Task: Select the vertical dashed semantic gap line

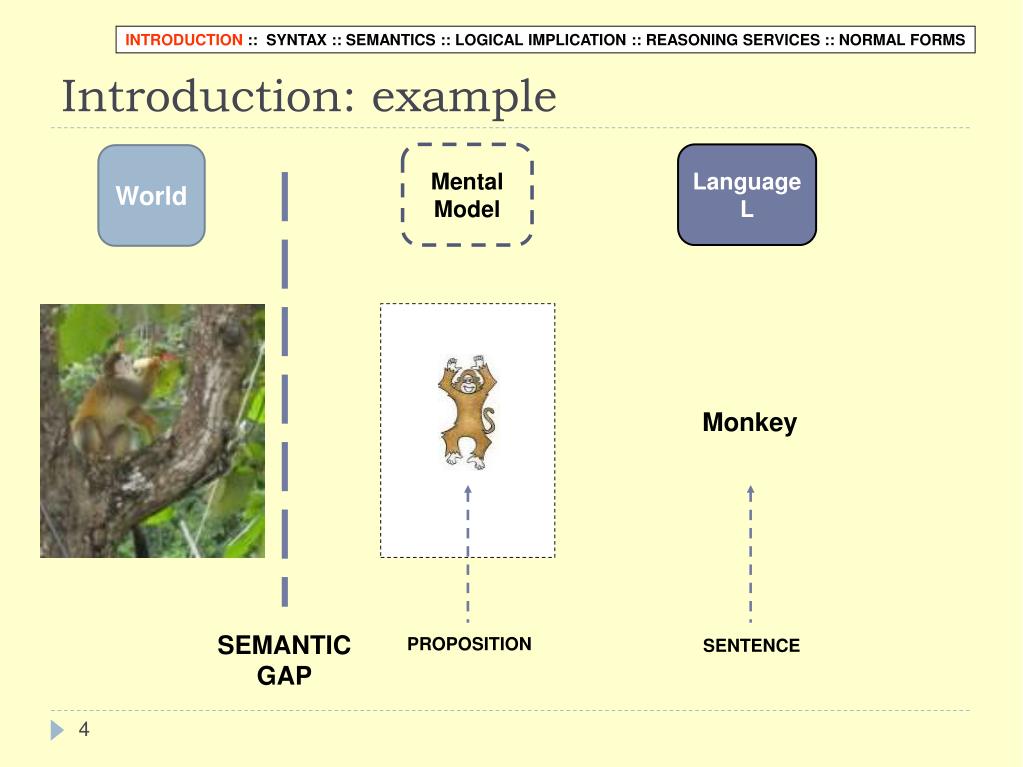Action: pyautogui.click(x=285, y=390)
